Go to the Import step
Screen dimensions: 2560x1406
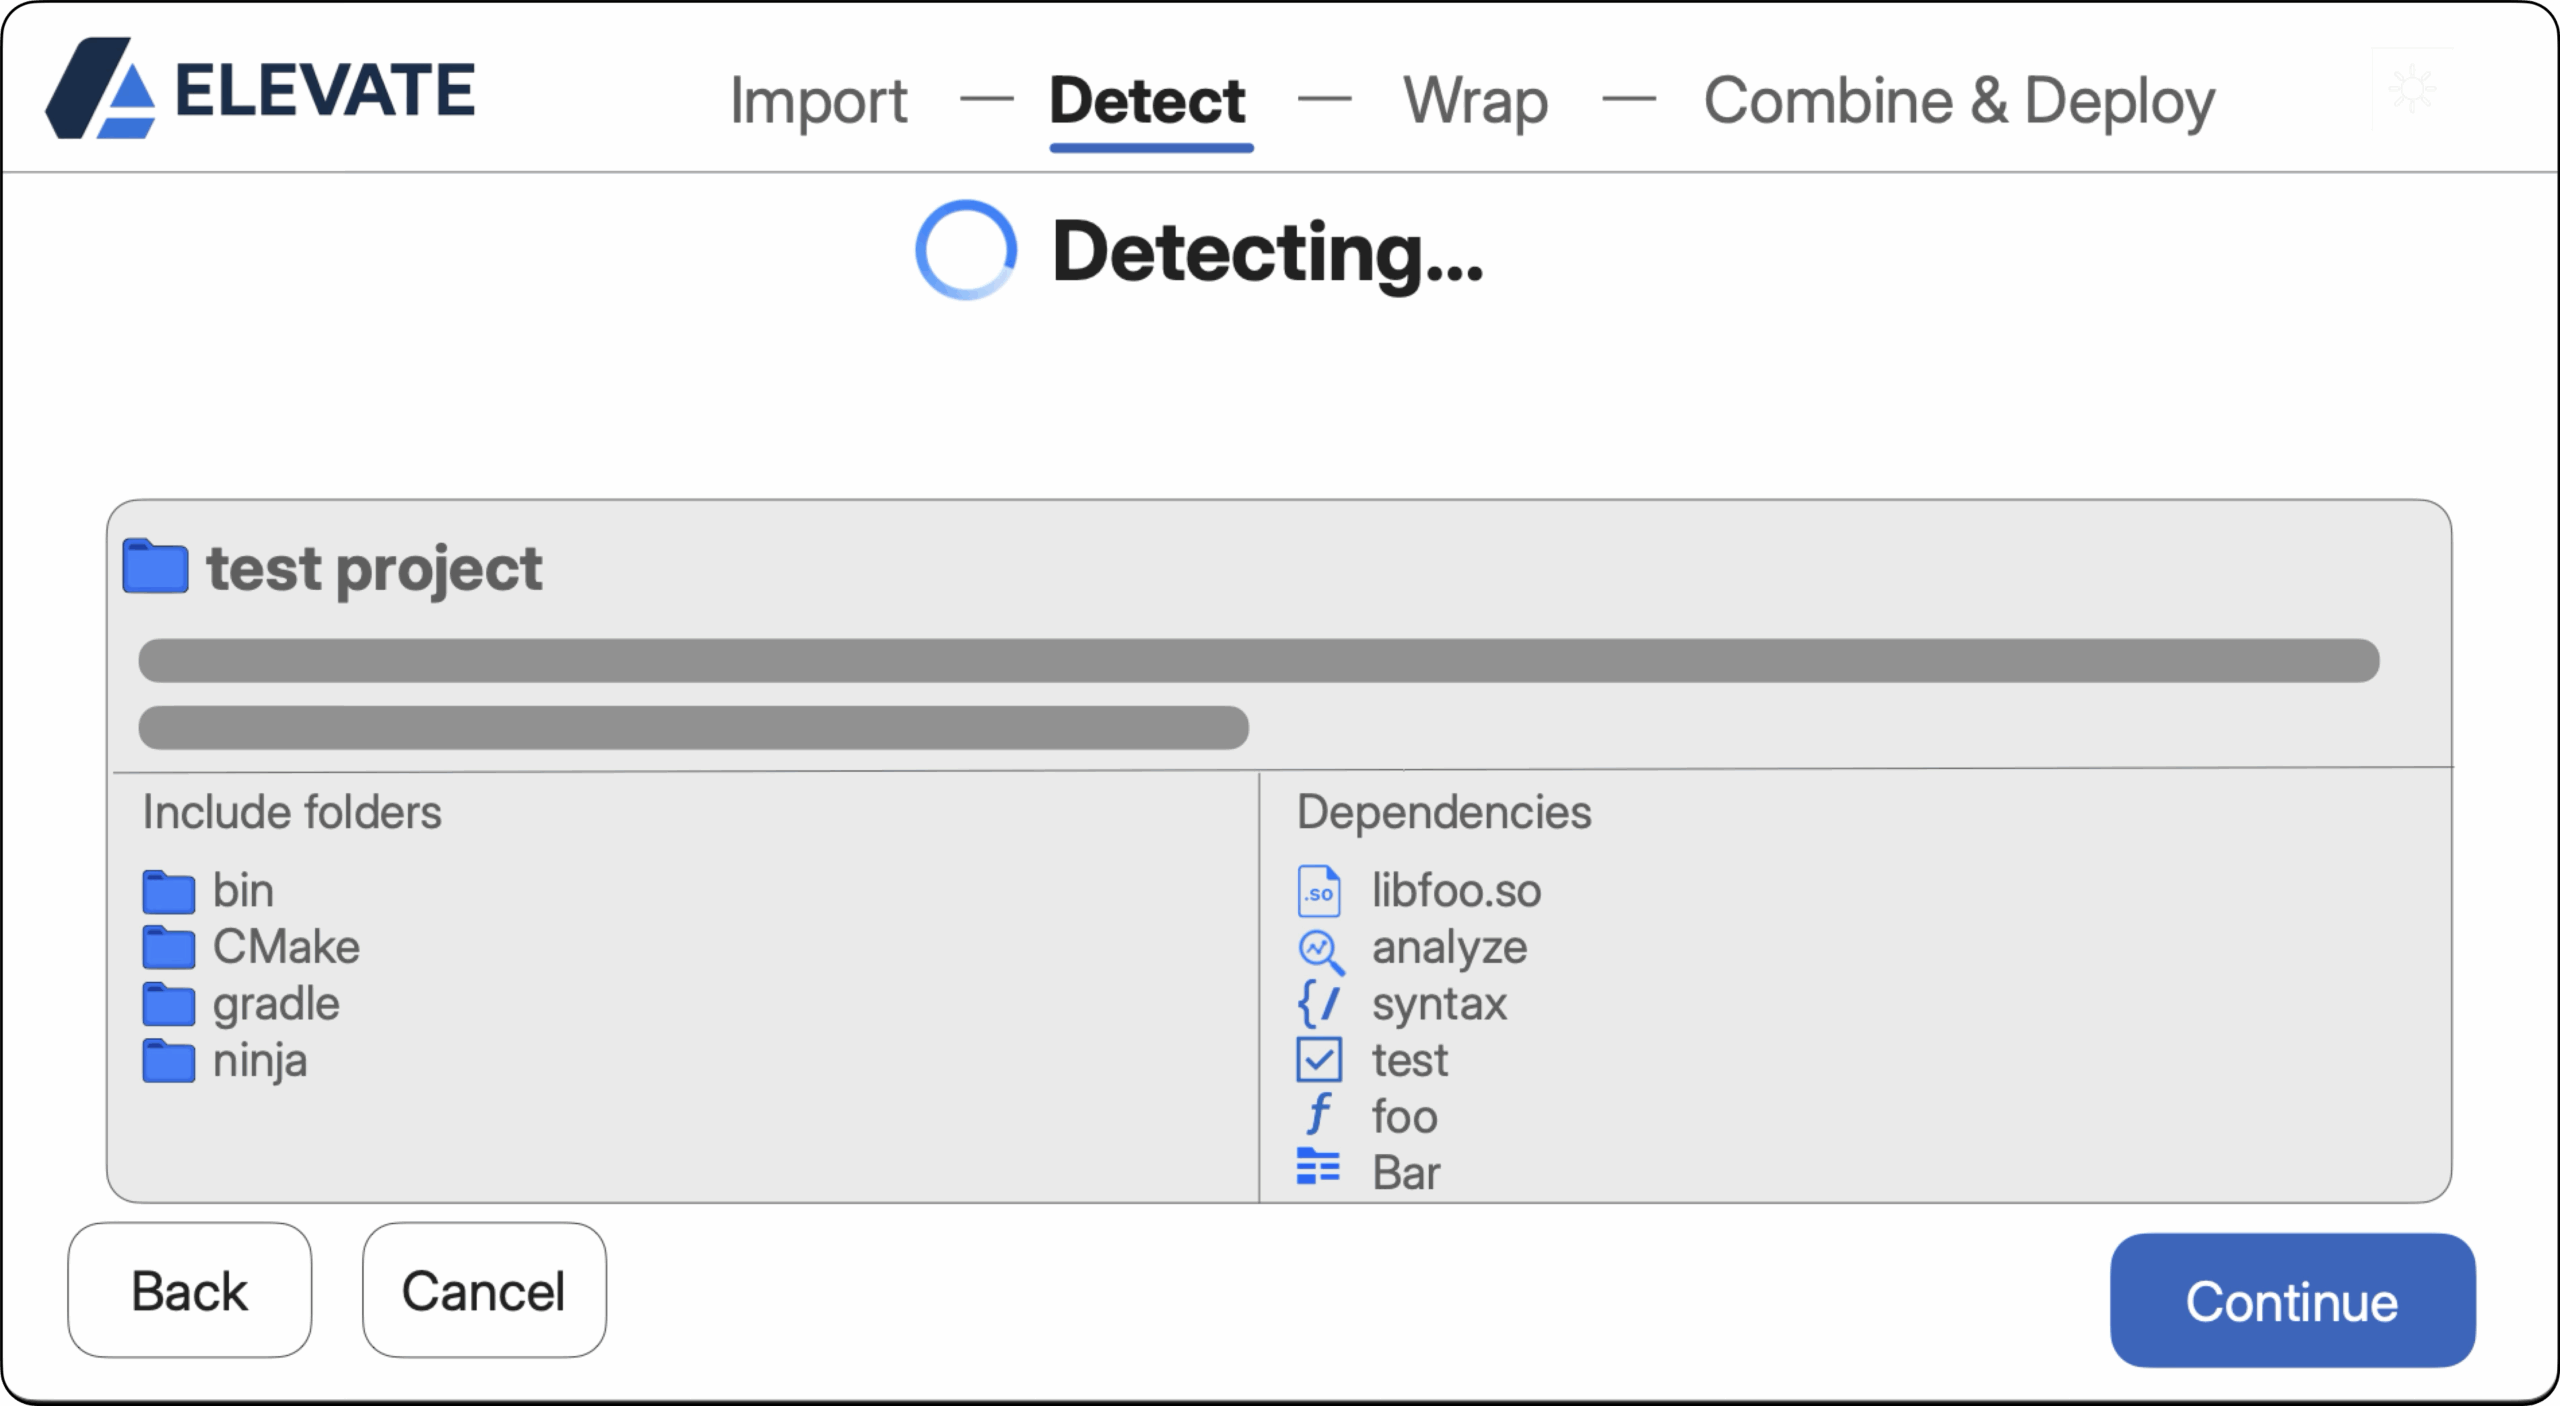point(818,102)
